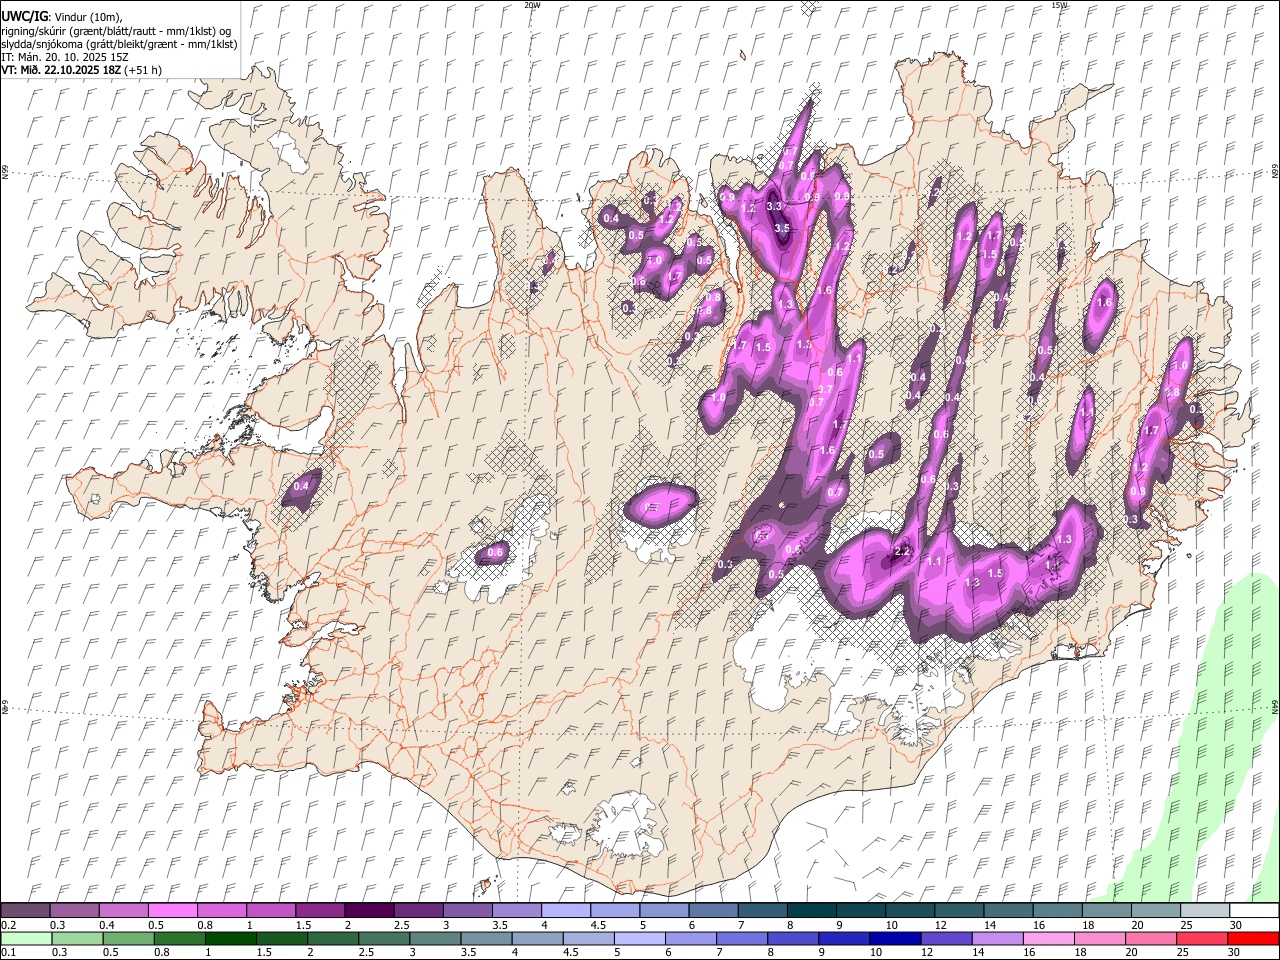Select the violet 12 swatch in lower scale

(947, 939)
